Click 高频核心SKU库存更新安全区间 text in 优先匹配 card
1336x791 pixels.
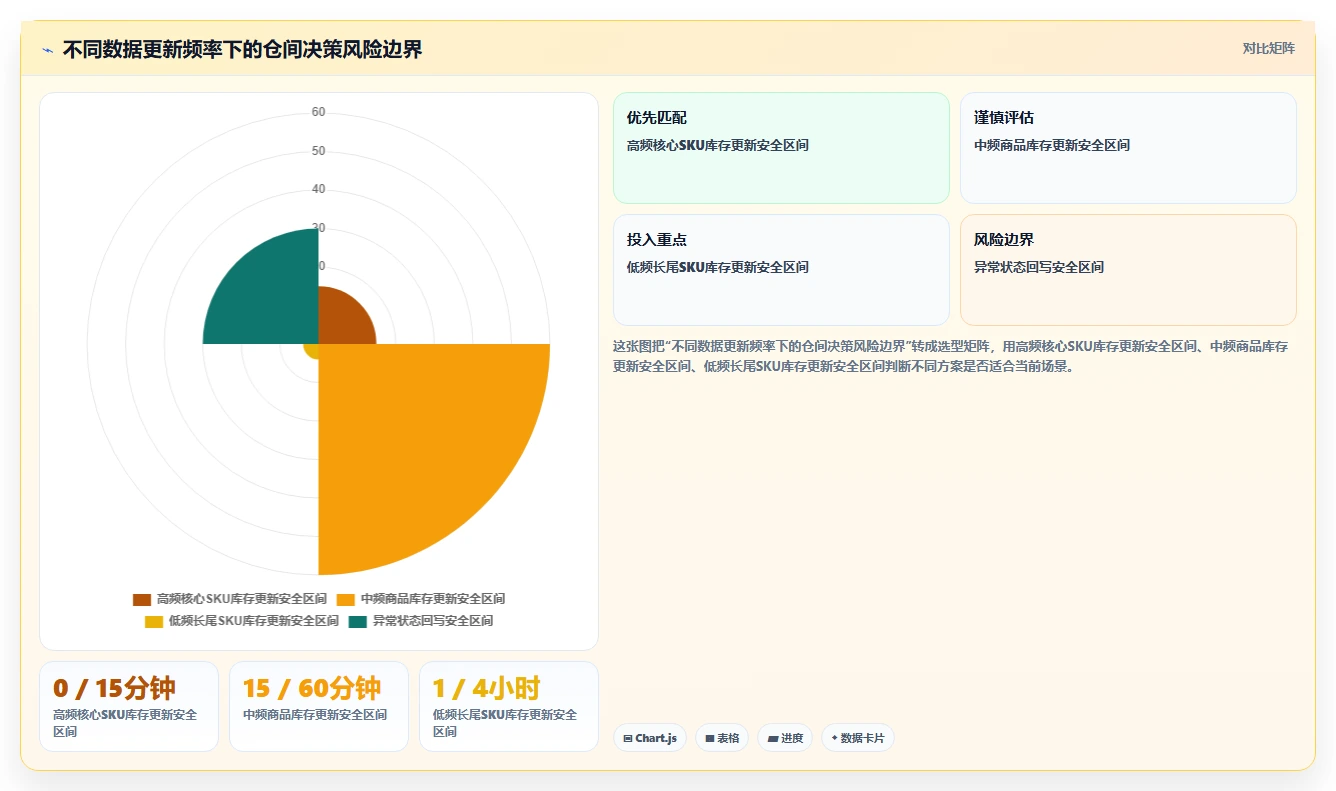(x=717, y=145)
